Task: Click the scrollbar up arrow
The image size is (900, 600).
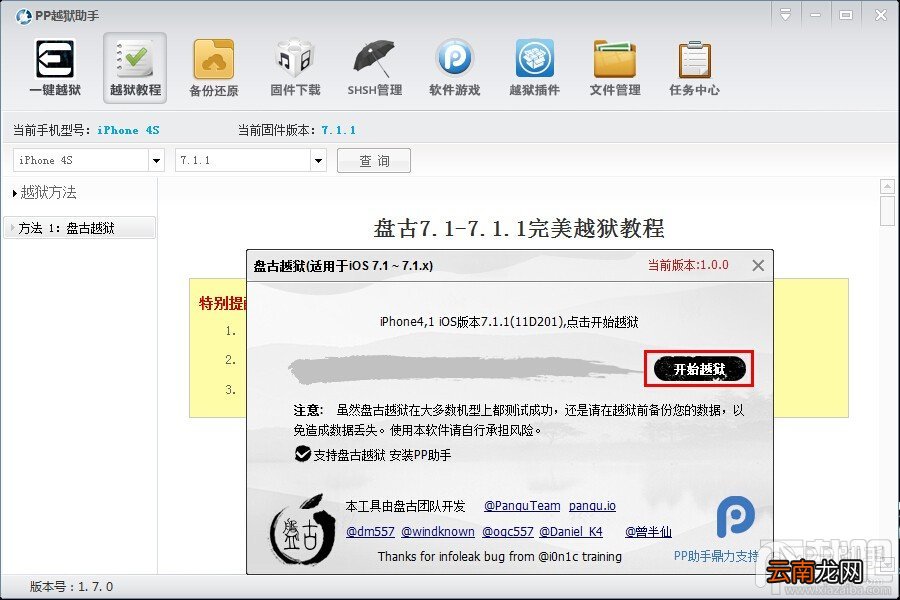Action: pyautogui.click(x=887, y=186)
